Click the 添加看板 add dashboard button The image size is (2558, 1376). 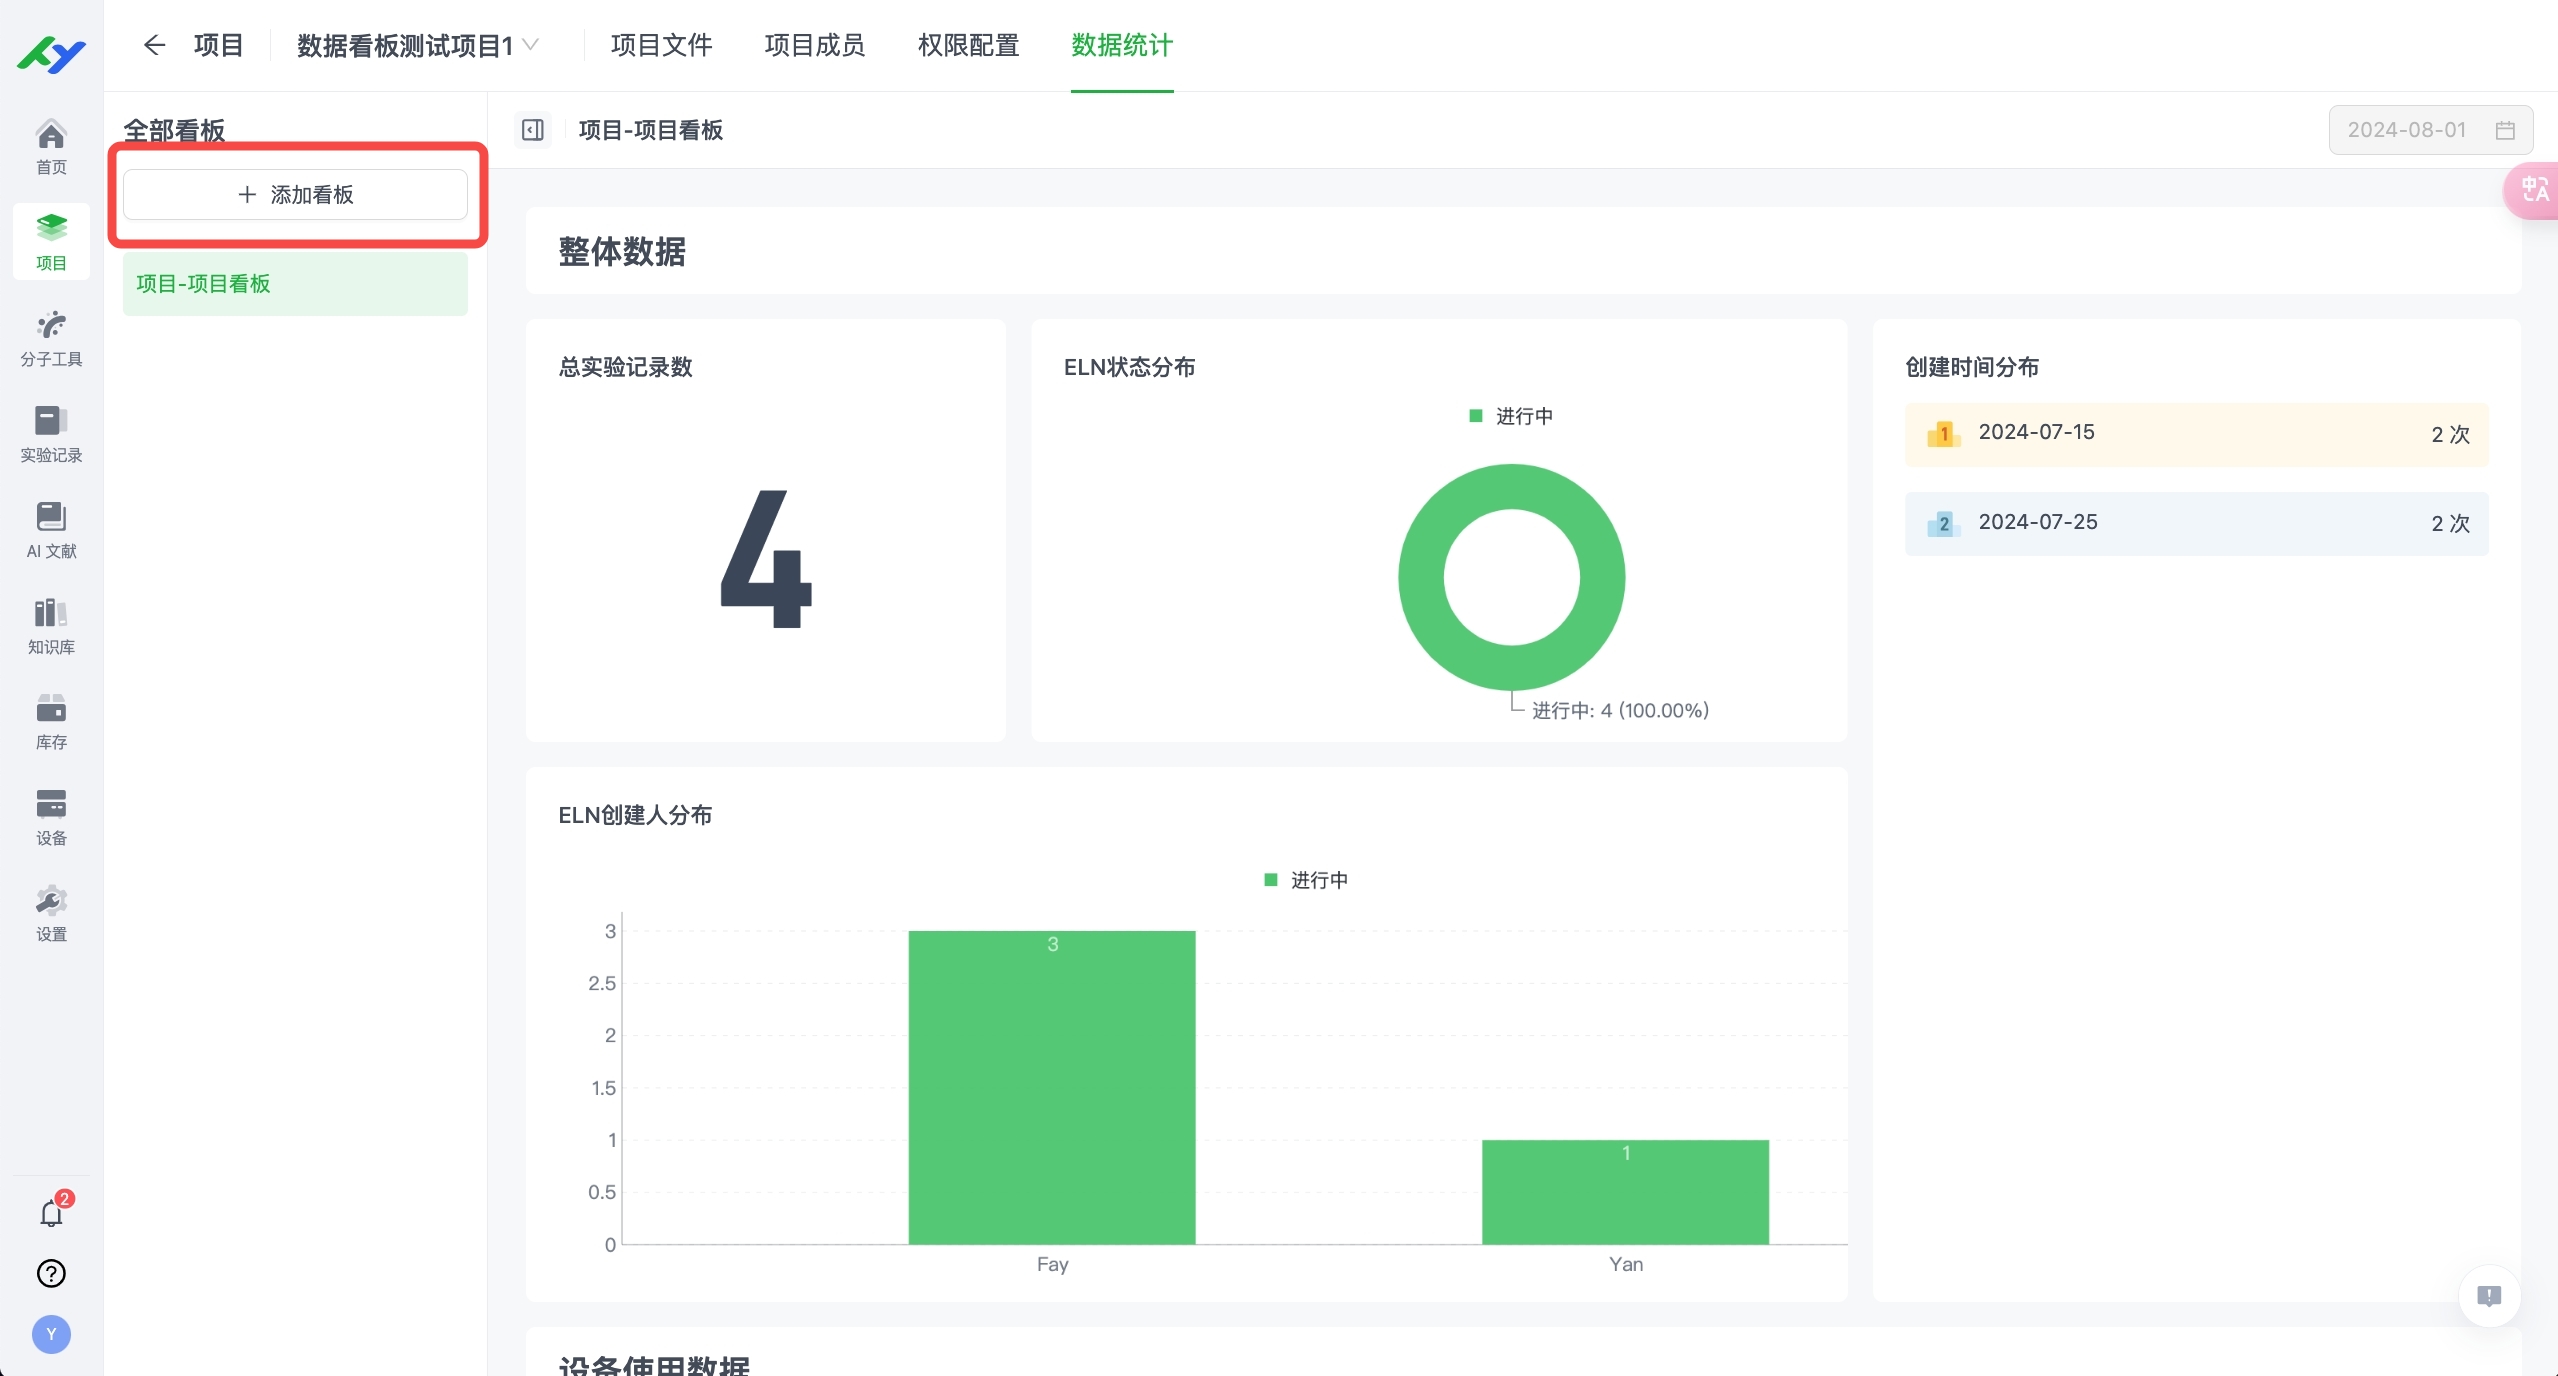296,194
